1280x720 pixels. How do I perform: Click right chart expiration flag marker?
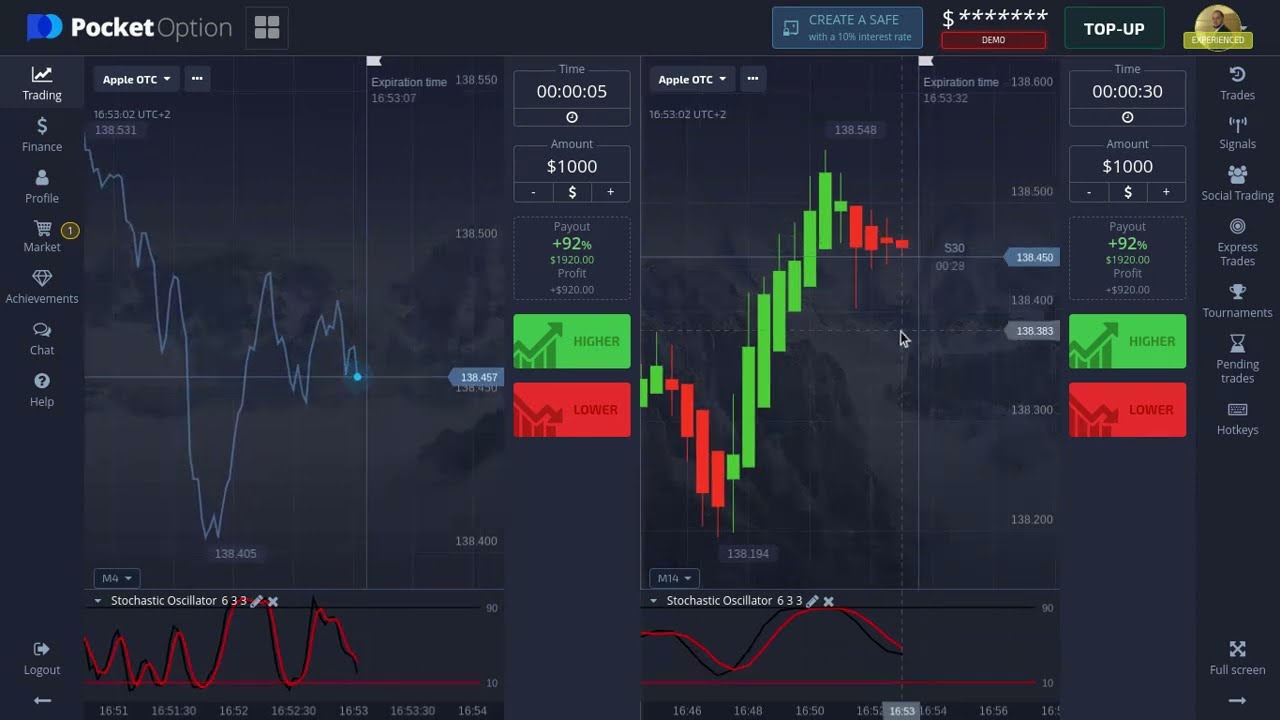tap(926, 62)
